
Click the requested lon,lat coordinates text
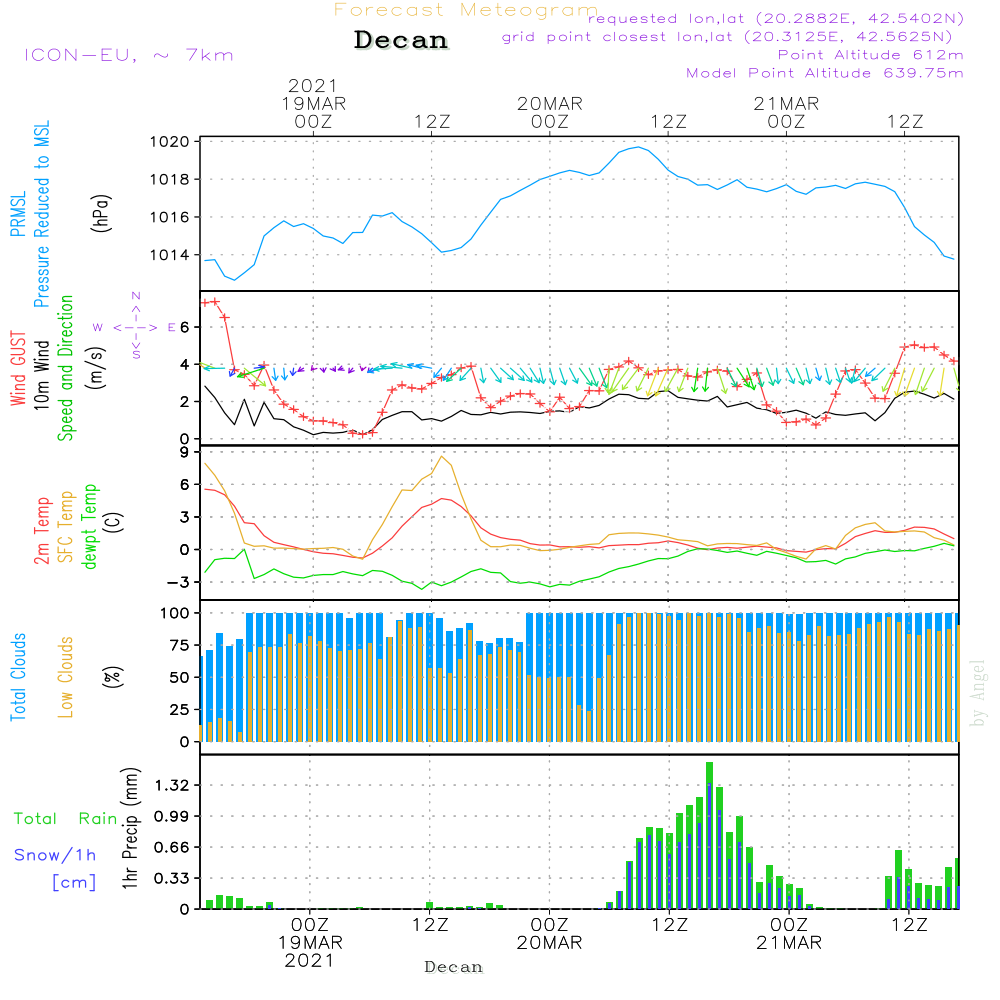click(x=775, y=19)
